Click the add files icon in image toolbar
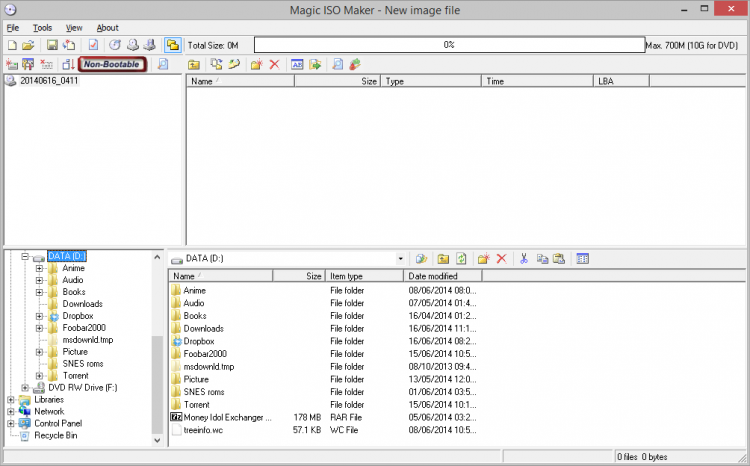This screenshot has width=750, height=466. 216,64
